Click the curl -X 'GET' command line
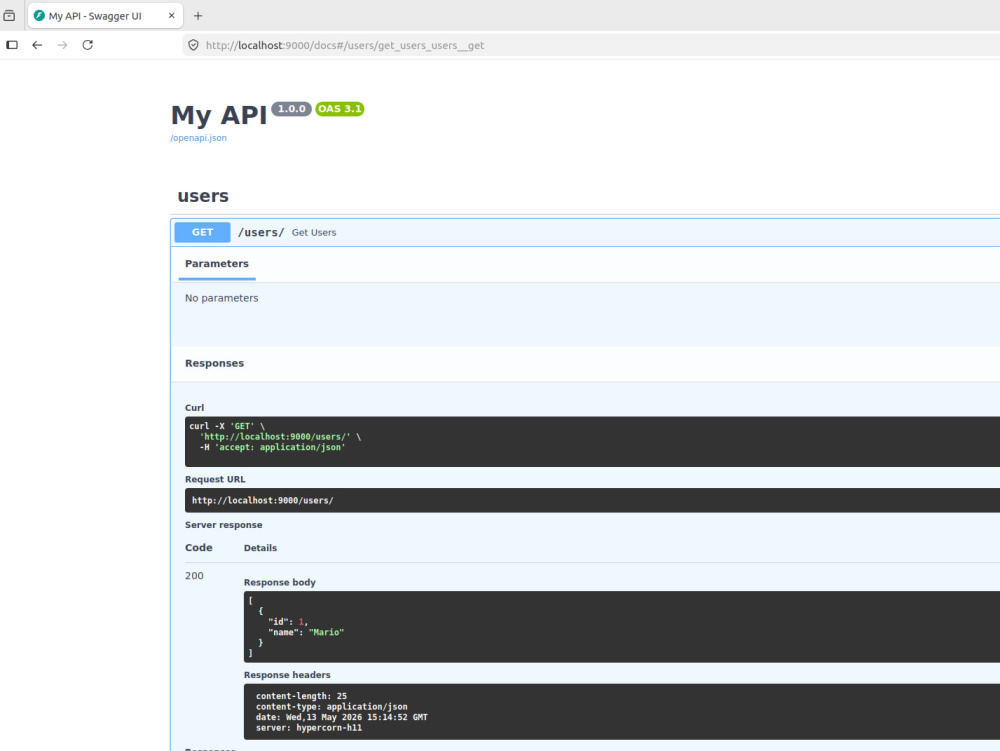The width and height of the screenshot is (1000, 751). click(x=227, y=427)
